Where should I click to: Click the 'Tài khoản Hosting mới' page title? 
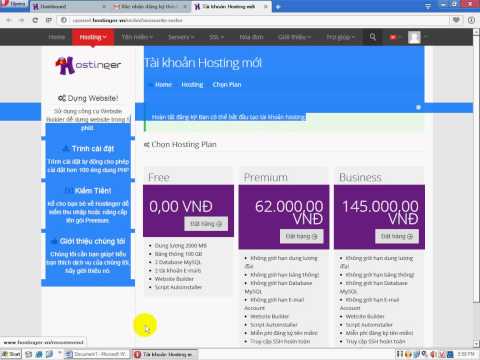coord(203,63)
